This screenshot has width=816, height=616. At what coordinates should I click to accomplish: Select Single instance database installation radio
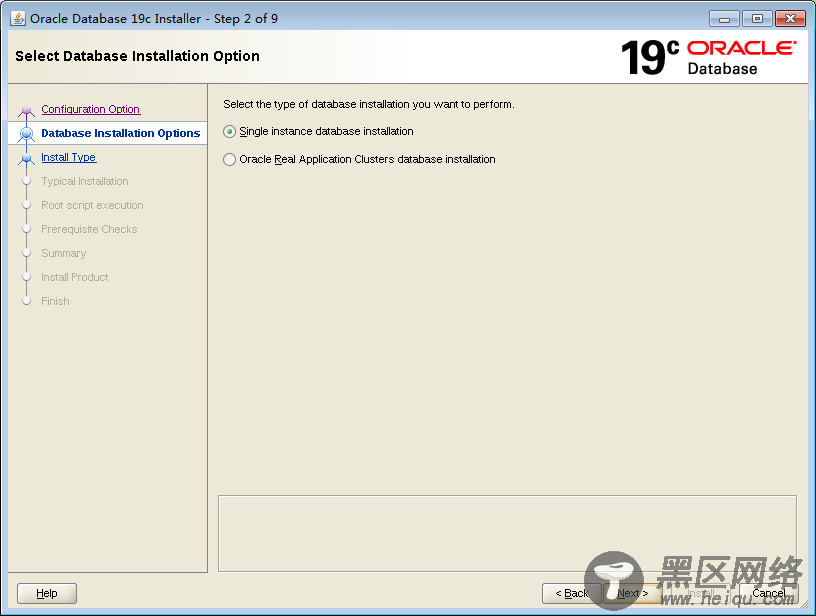click(x=230, y=132)
